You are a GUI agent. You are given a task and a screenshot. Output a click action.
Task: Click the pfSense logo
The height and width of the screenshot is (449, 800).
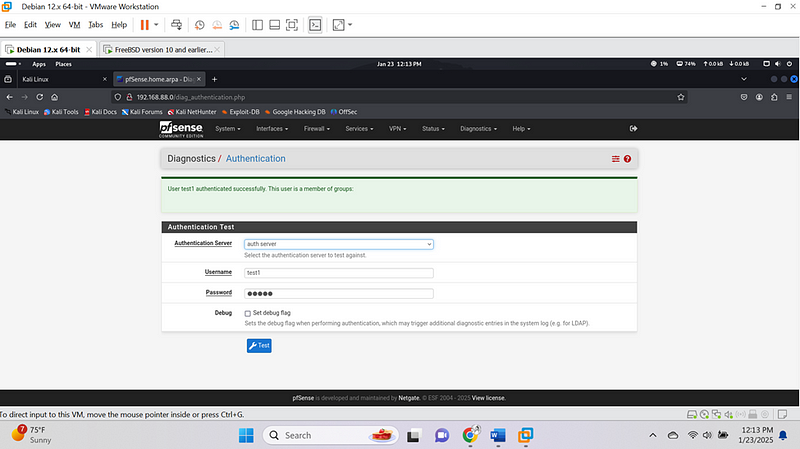[181, 129]
